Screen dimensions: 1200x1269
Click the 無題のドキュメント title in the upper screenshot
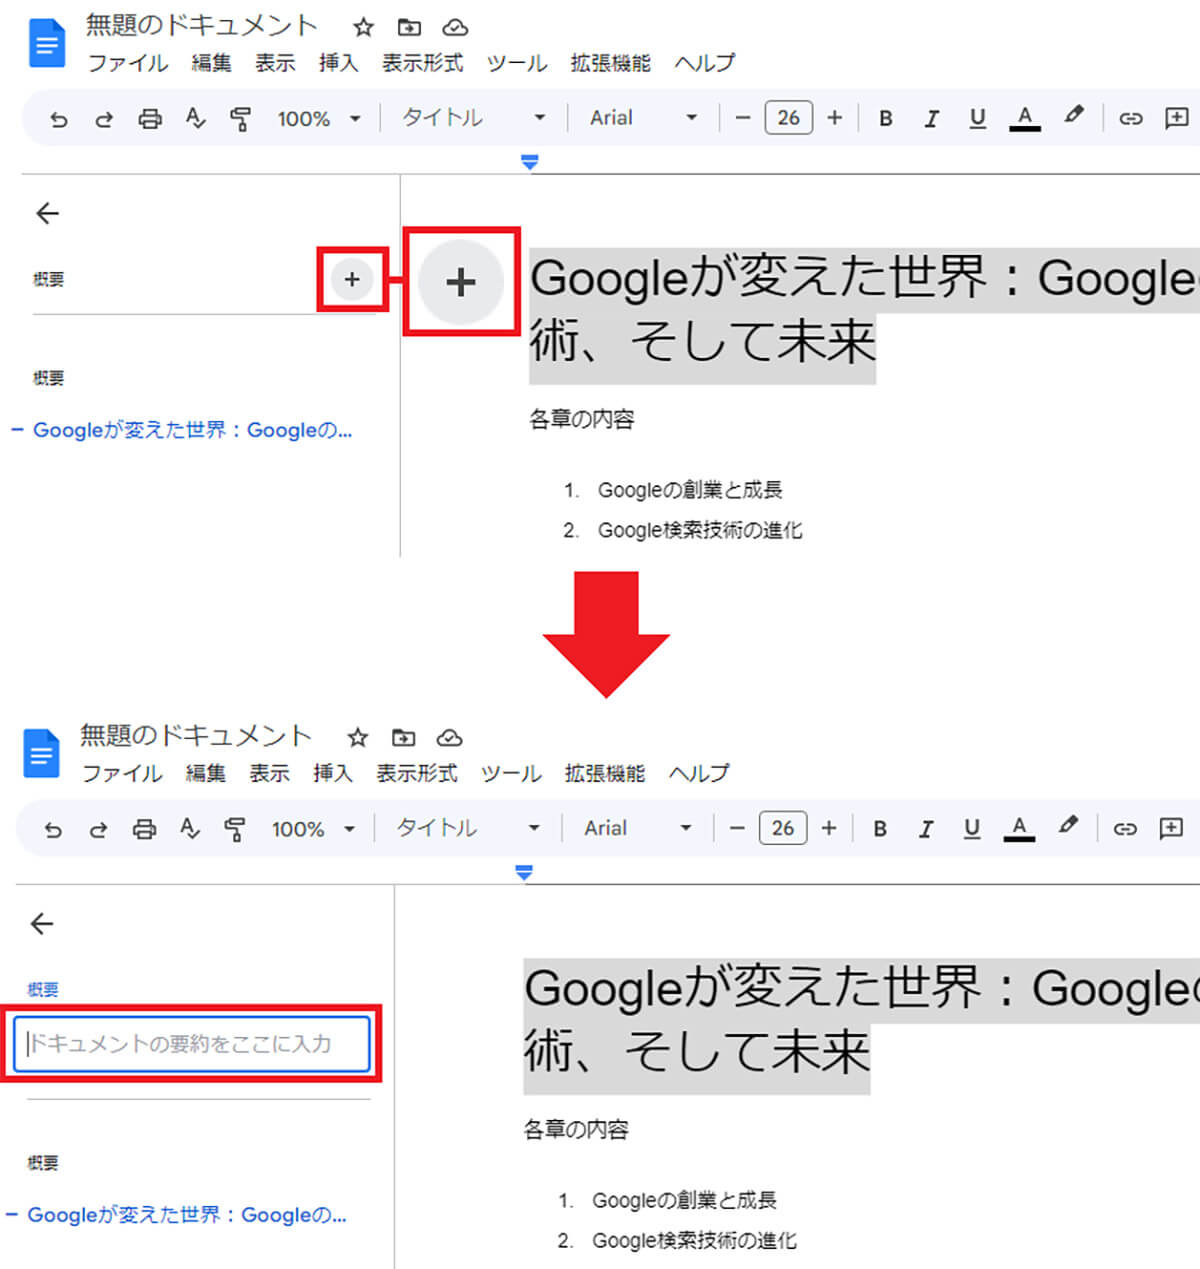pyautogui.click(x=201, y=25)
